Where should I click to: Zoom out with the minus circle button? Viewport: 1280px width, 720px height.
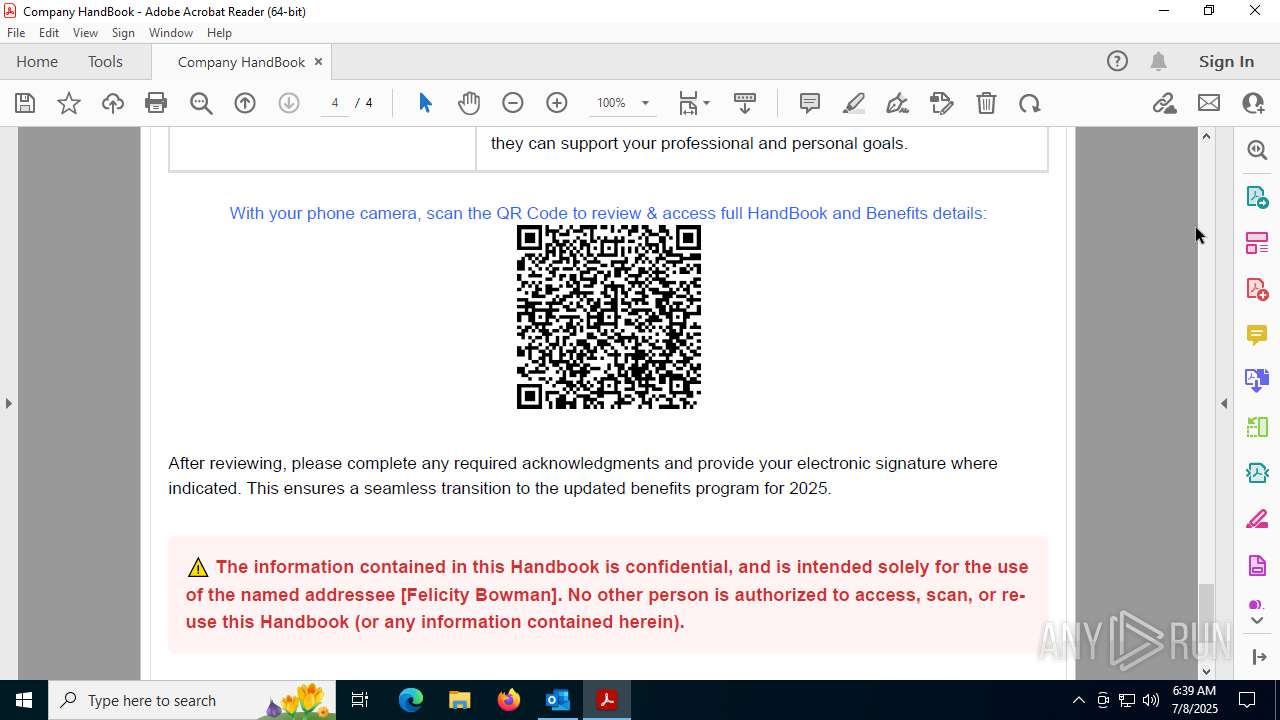pyautogui.click(x=513, y=103)
